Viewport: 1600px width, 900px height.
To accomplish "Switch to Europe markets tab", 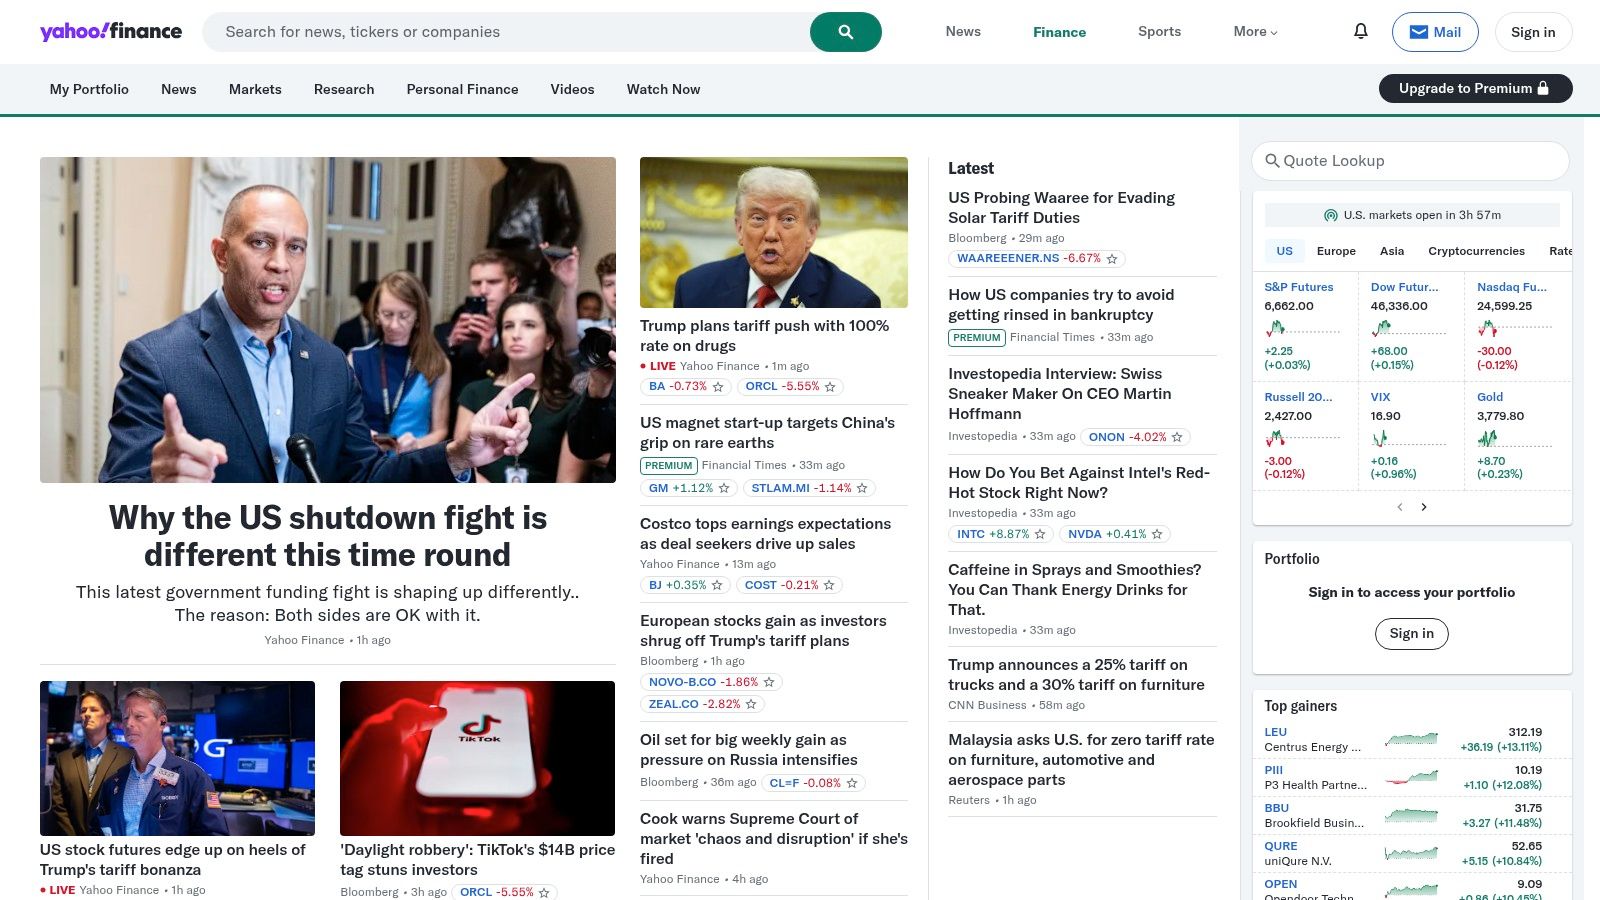I will 1336,251.
